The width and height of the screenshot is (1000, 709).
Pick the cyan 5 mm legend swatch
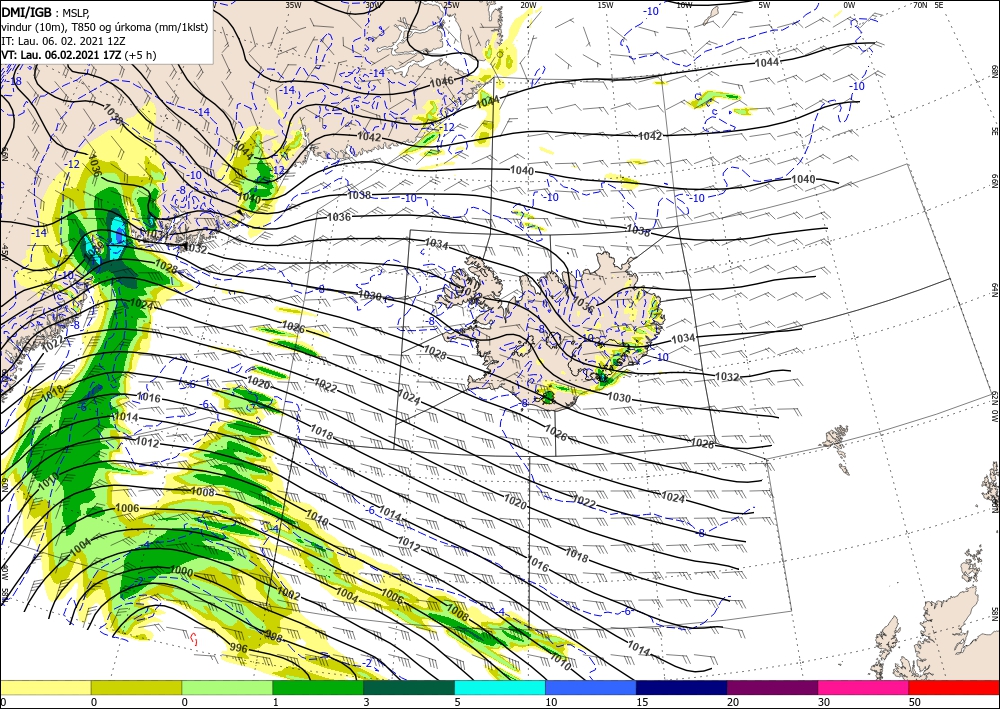point(500,687)
